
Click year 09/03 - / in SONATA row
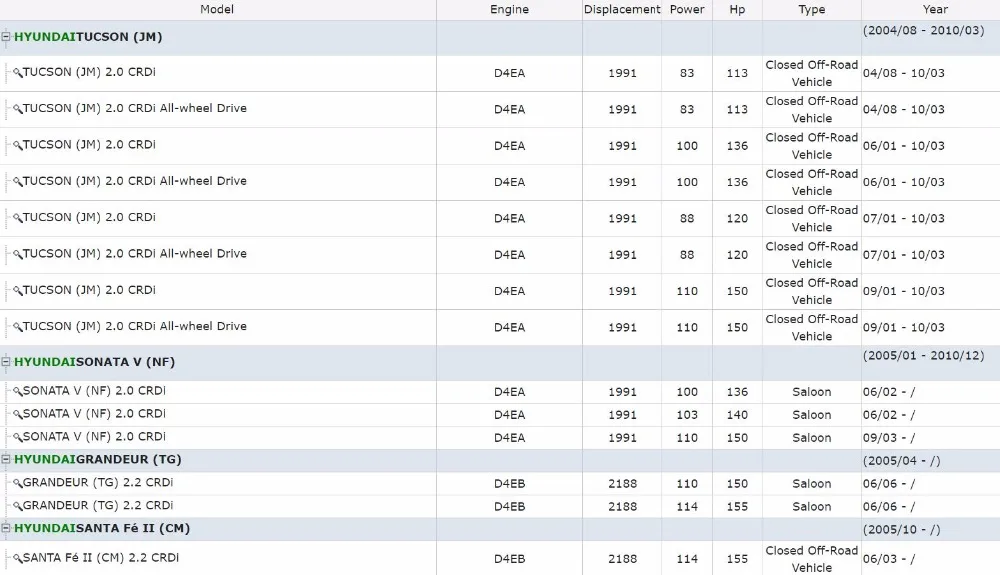click(888, 438)
